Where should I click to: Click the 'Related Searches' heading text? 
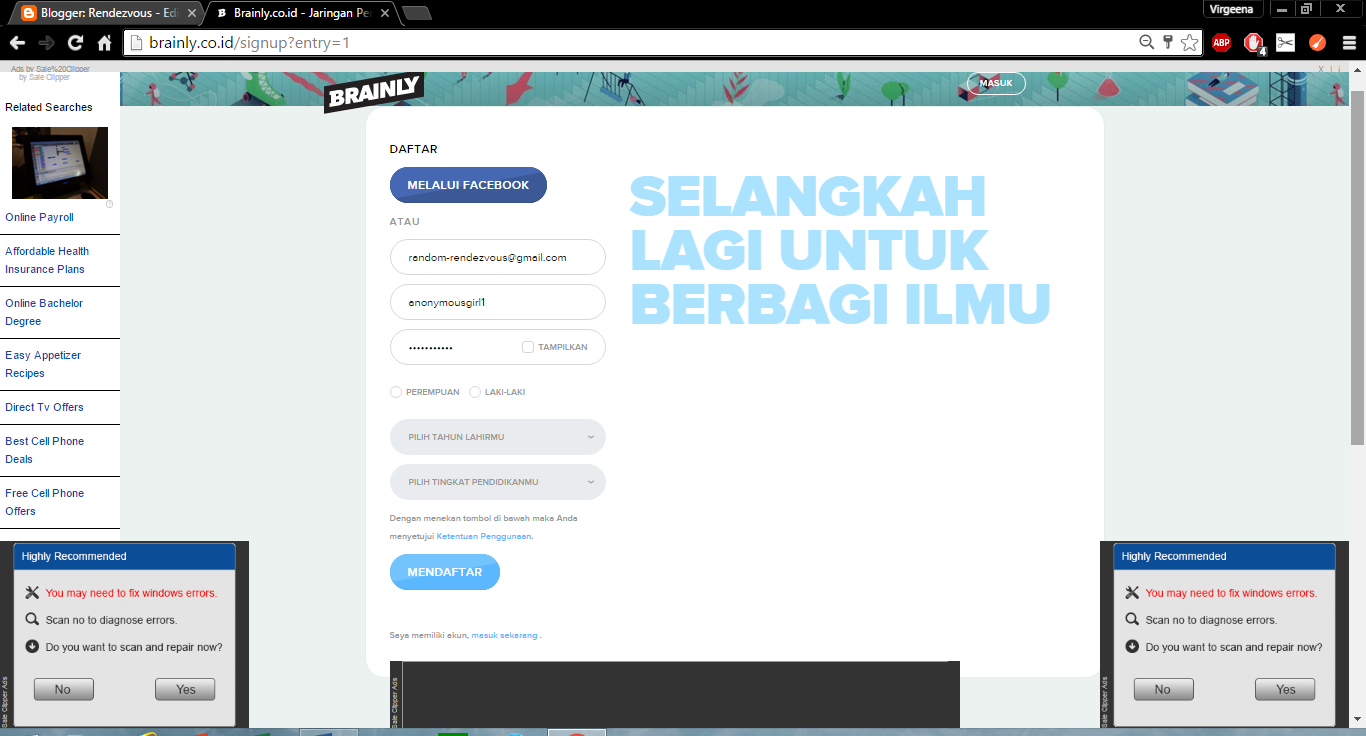[49, 107]
